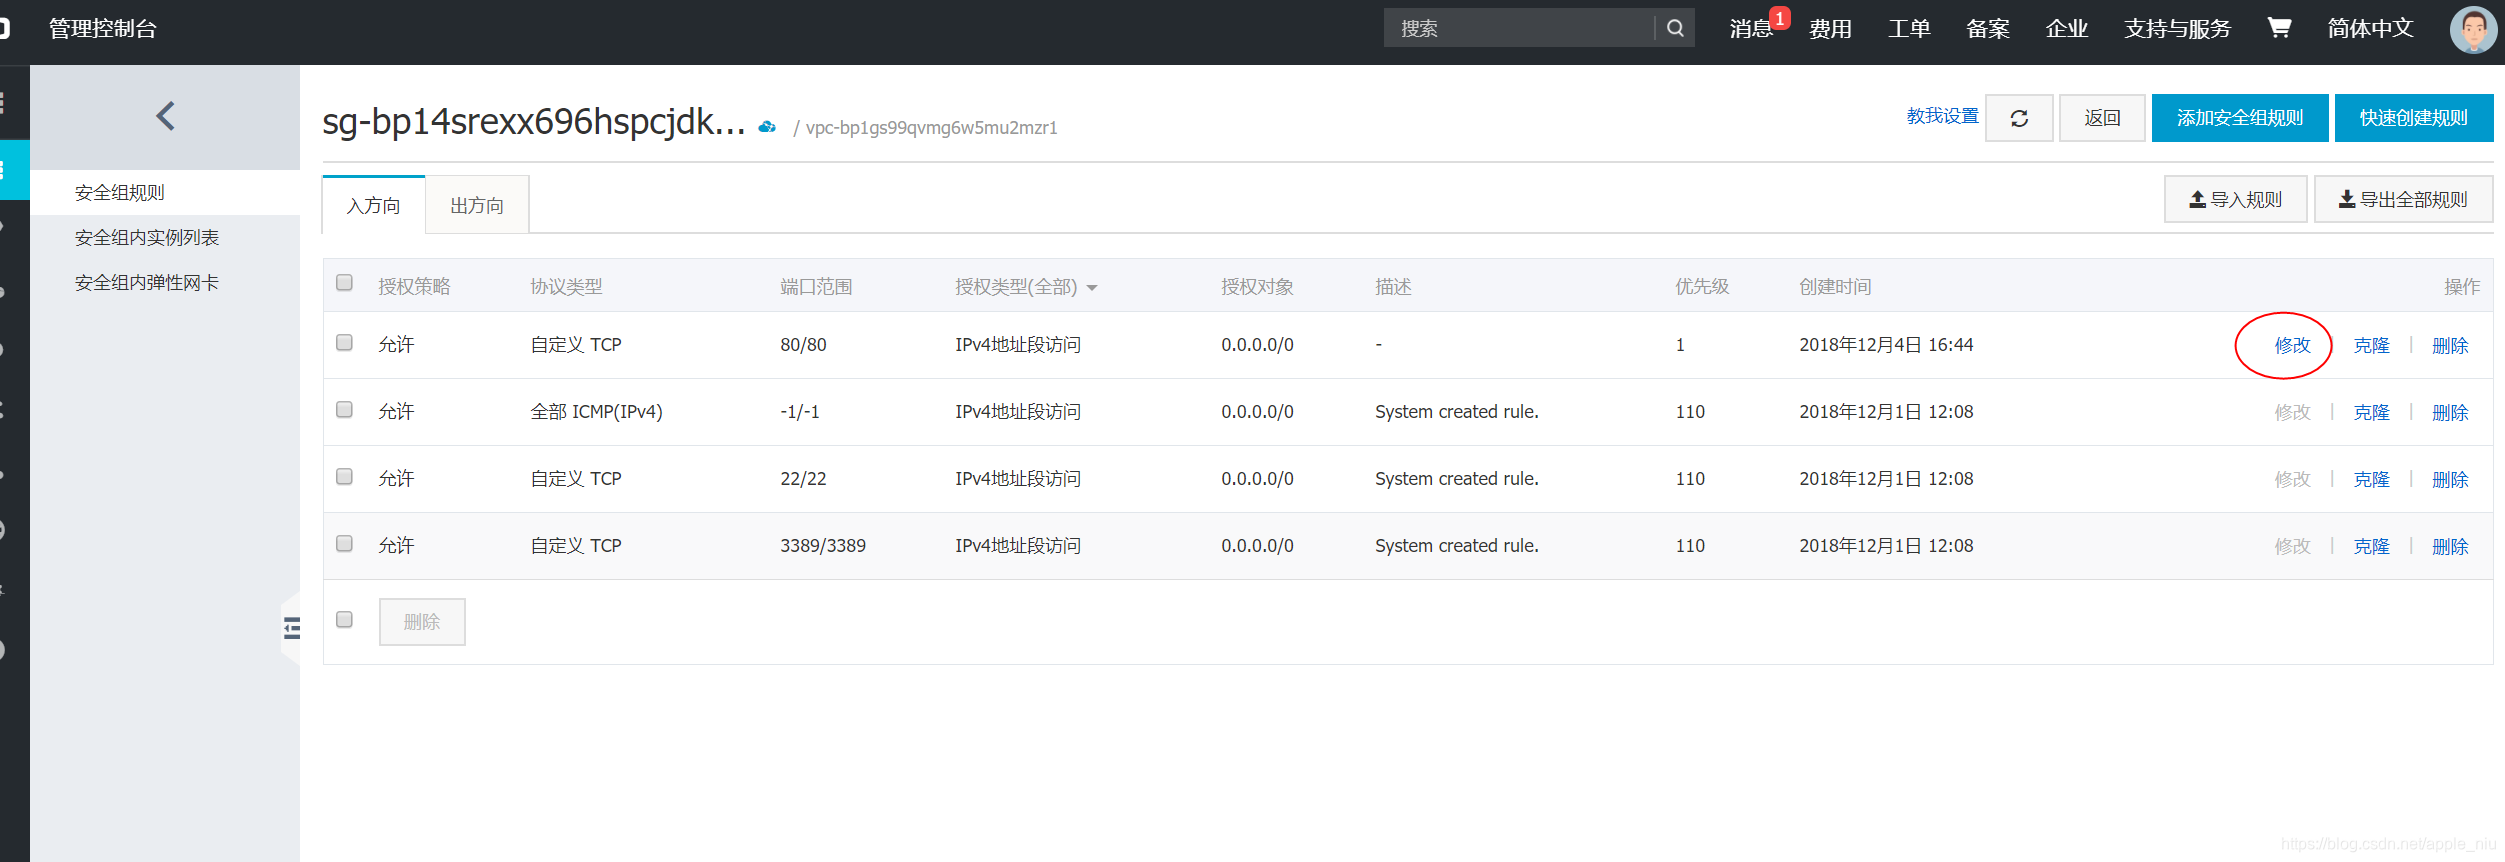The height and width of the screenshot is (862, 2505).
Task: Click 克隆 for the 22/22 rule
Action: pyautogui.click(x=2371, y=479)
